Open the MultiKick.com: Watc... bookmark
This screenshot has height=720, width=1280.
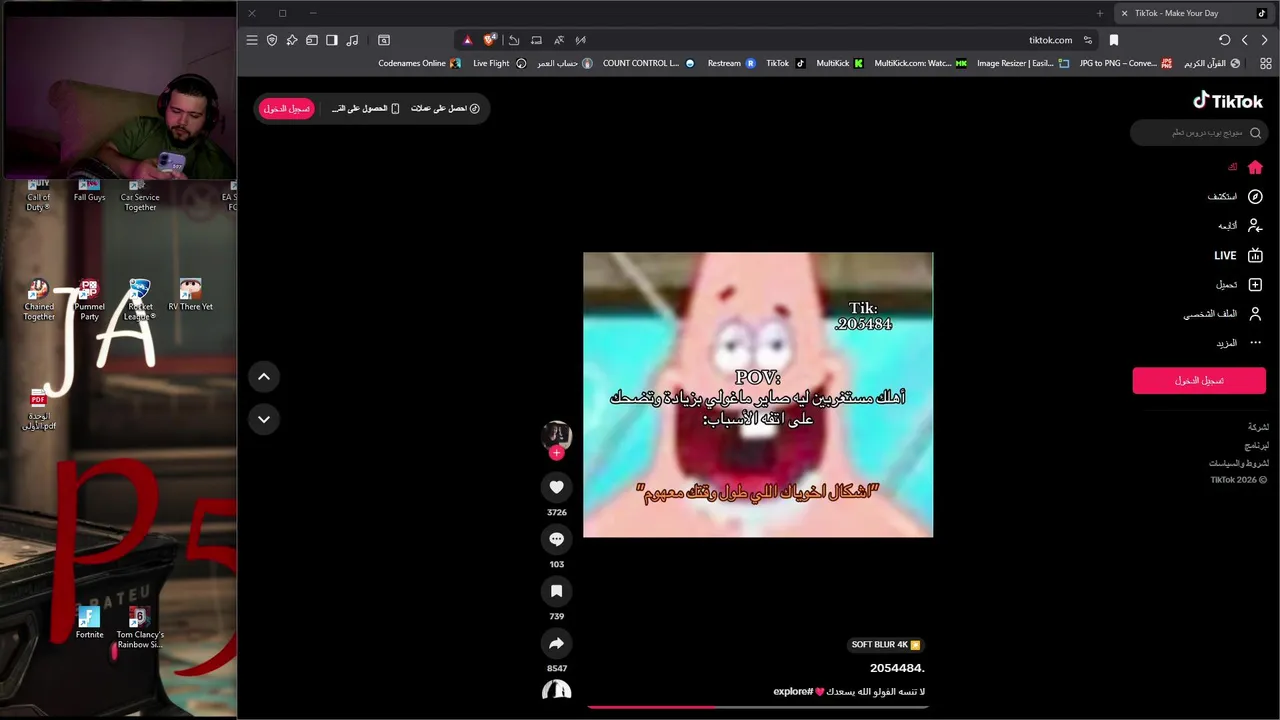[921, 63]
